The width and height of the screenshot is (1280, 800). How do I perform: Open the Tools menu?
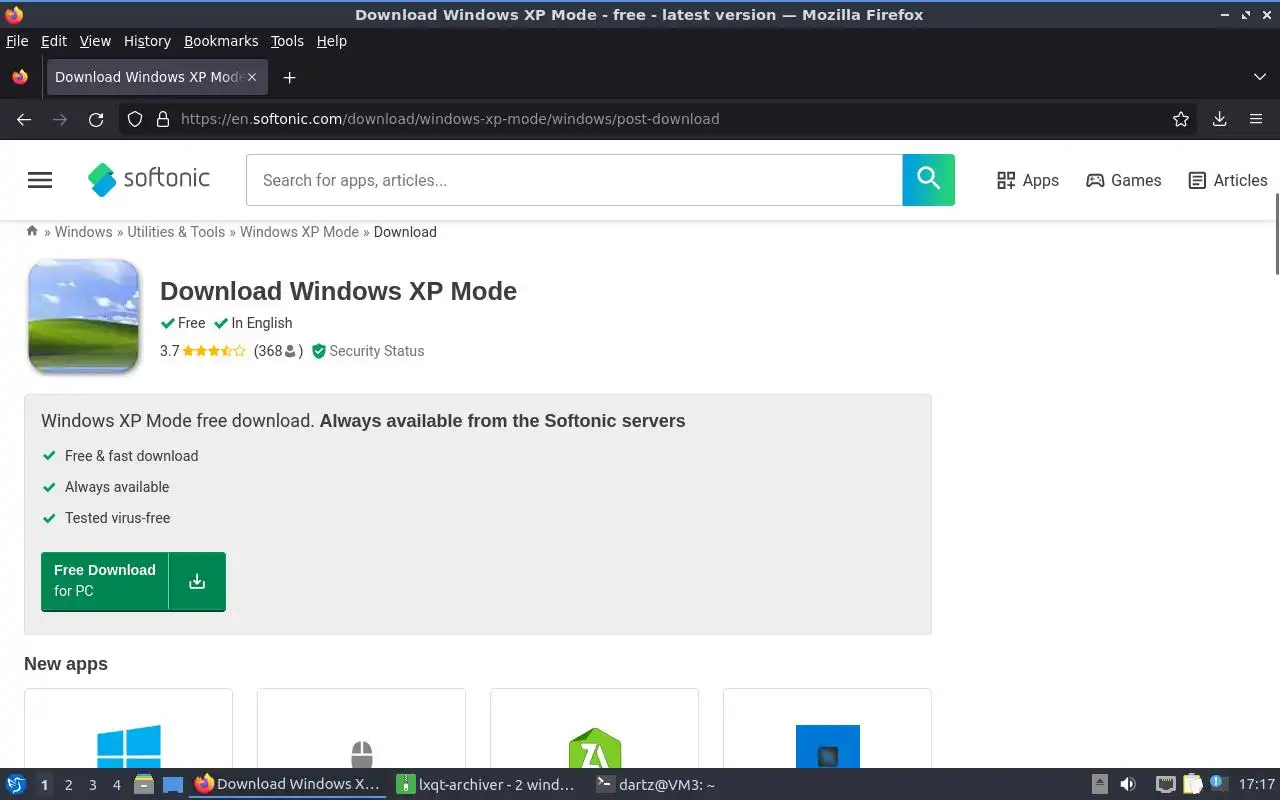pyautogui.click(x=287, y=41)
